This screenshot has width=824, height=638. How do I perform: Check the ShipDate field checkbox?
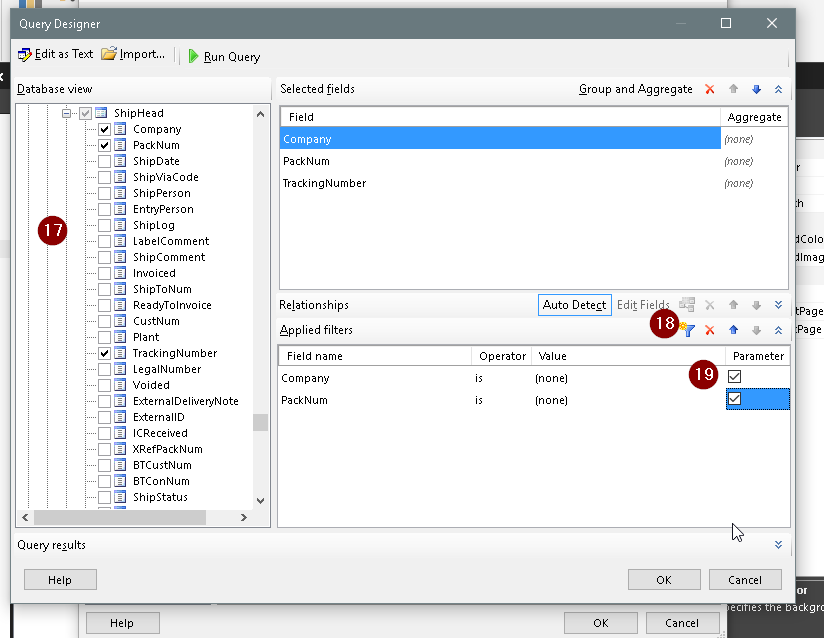coord(104,161)
